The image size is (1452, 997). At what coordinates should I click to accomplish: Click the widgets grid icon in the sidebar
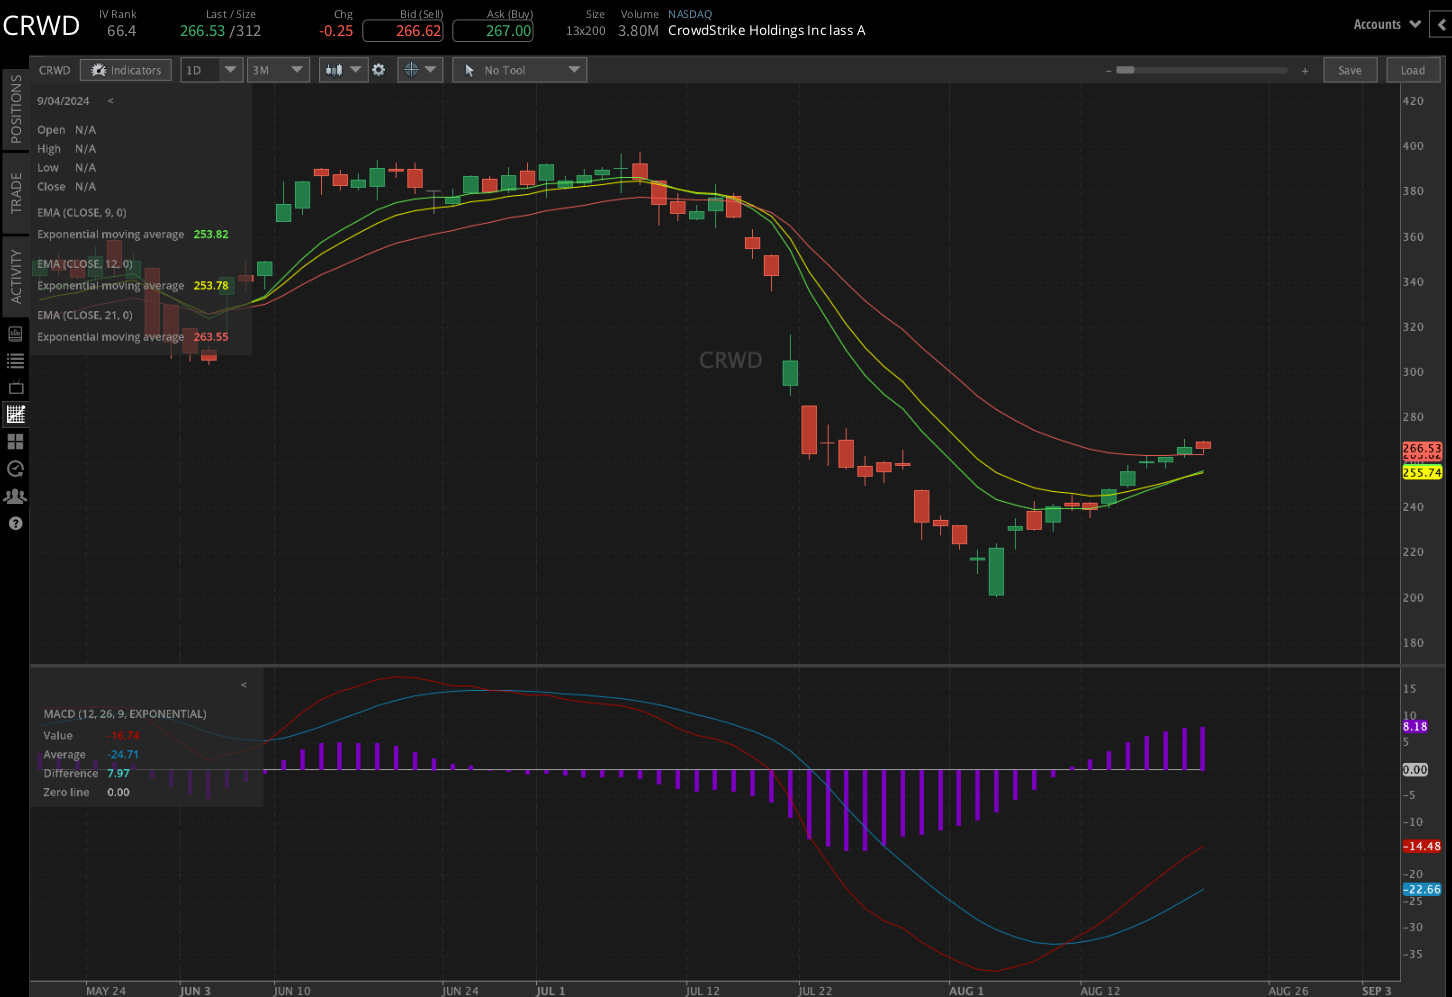click(15, 441)
